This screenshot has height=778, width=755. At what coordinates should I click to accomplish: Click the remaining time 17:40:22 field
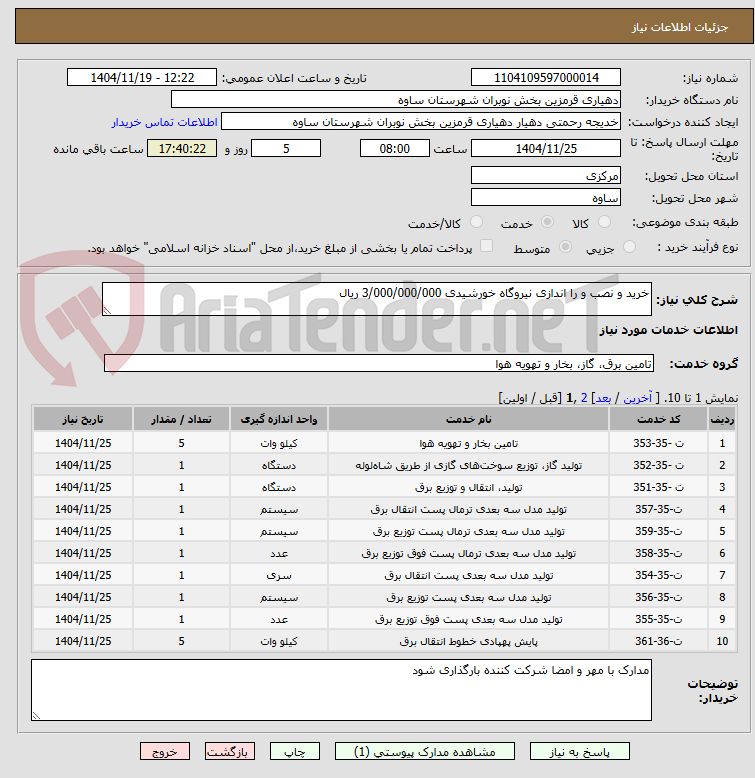tap(182, 148)
